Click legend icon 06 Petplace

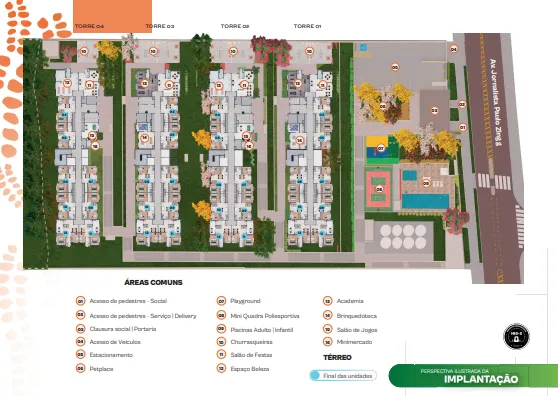(x=81, y=369)
